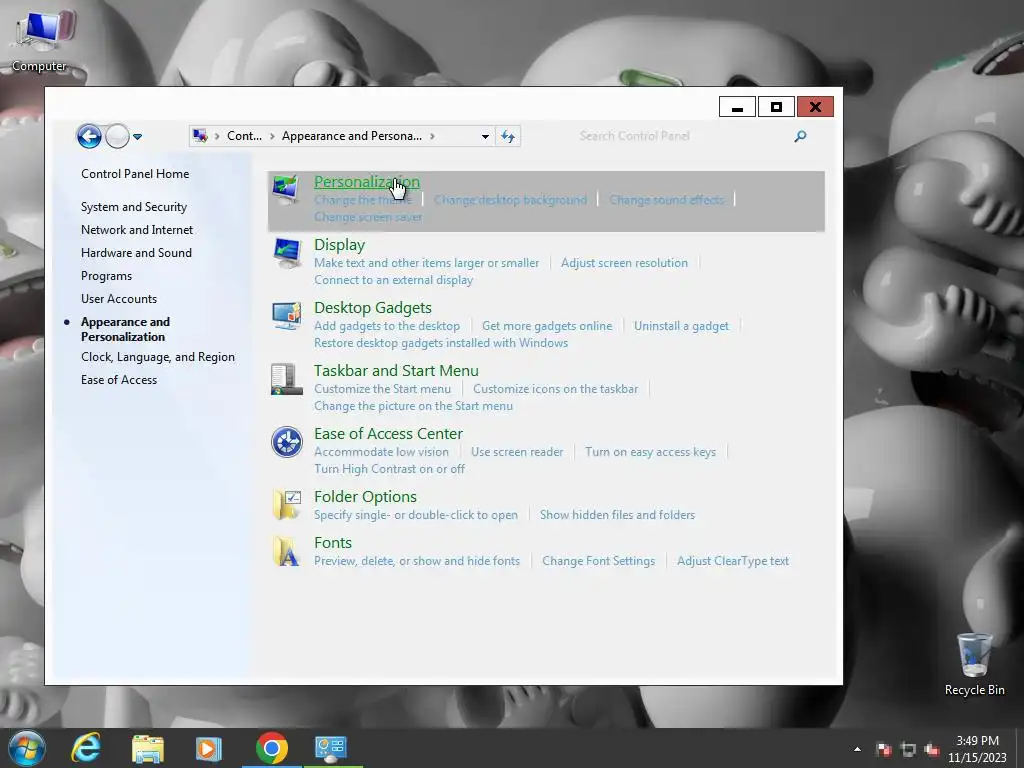Open the Personalization heading link
The image size is (1024, 768).
[367, 182]
